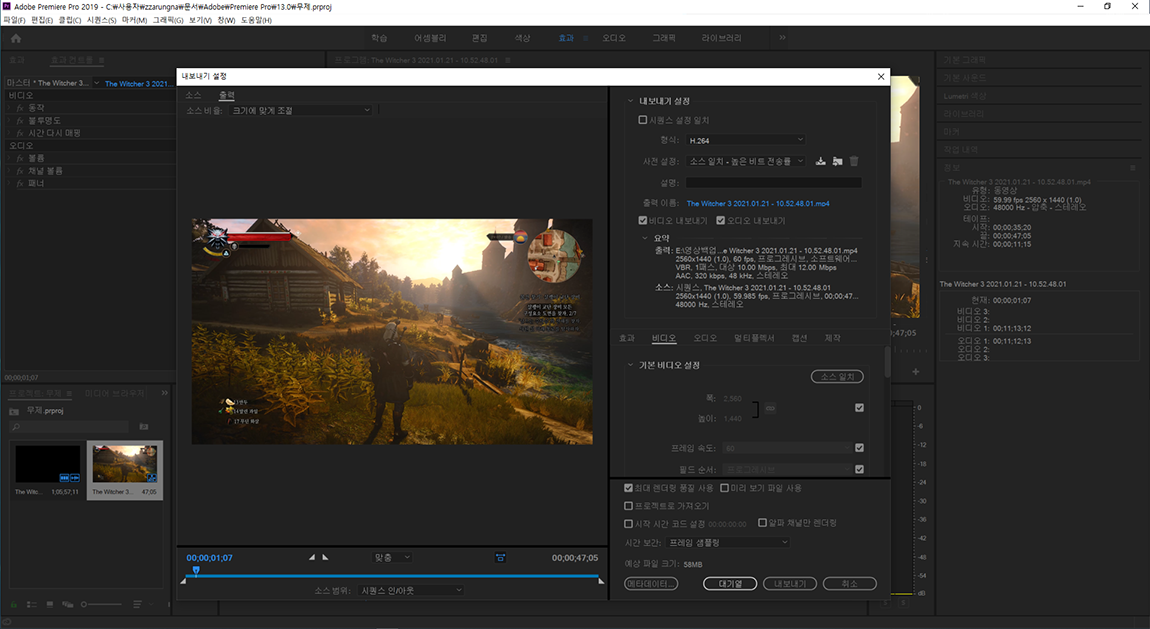The height and width of the screenshot is (629, 1150).
Task: Open the 형식 H.264 format dropdown
Action: 746,140
